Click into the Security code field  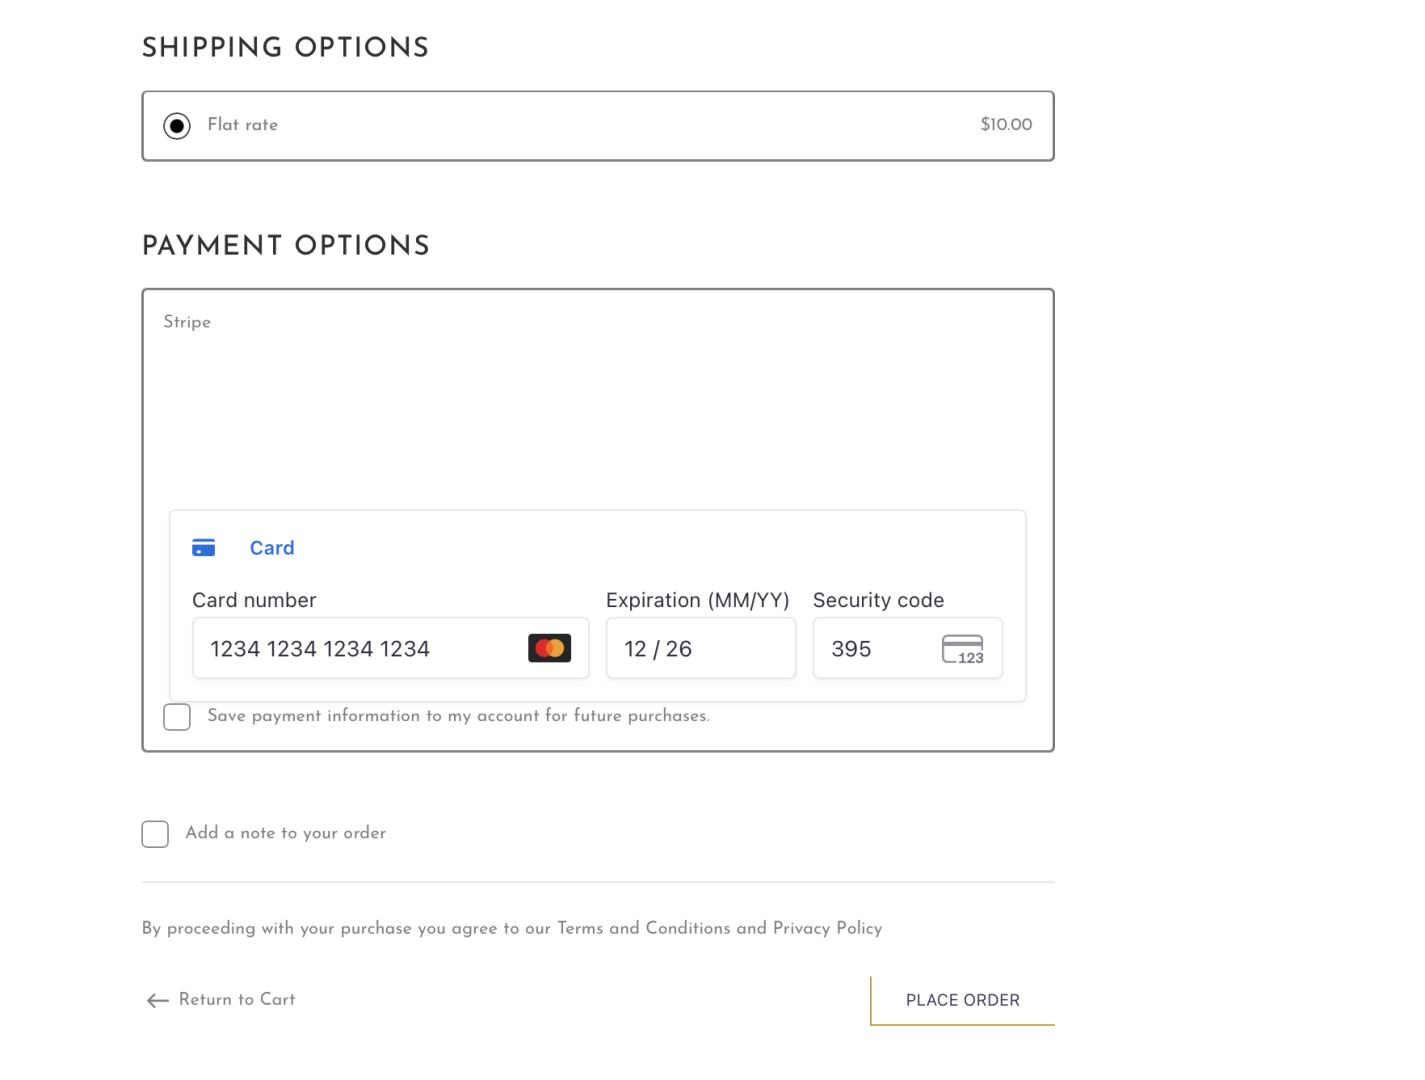pos(875,649)
